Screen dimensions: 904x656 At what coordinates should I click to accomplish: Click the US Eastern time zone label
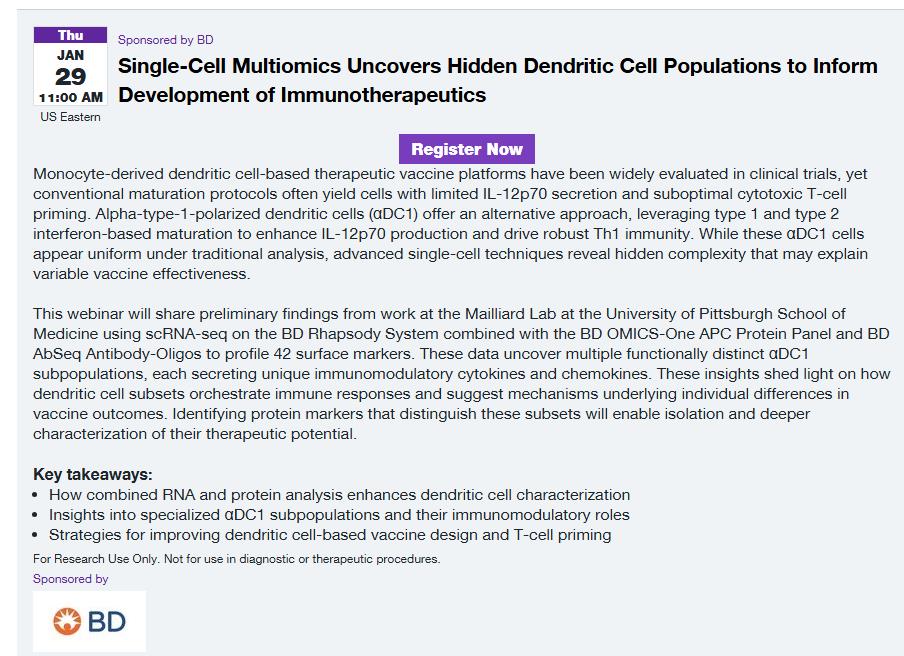[x=70, y=117]
